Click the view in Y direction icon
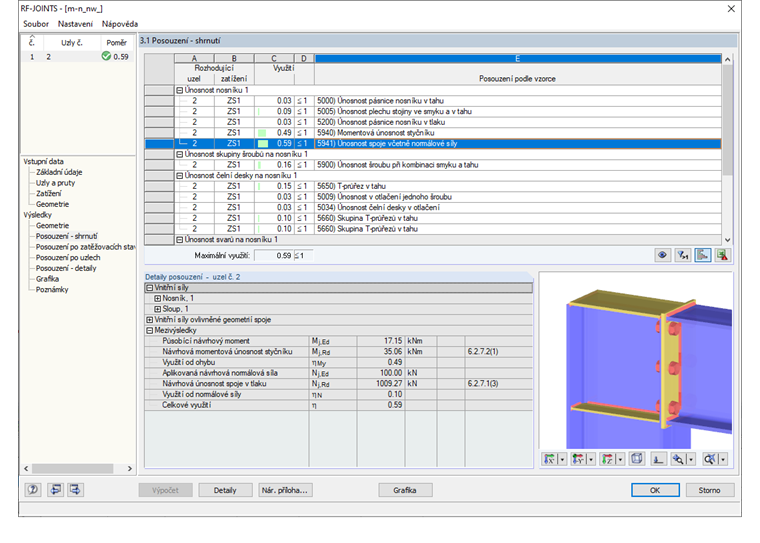 578,459
